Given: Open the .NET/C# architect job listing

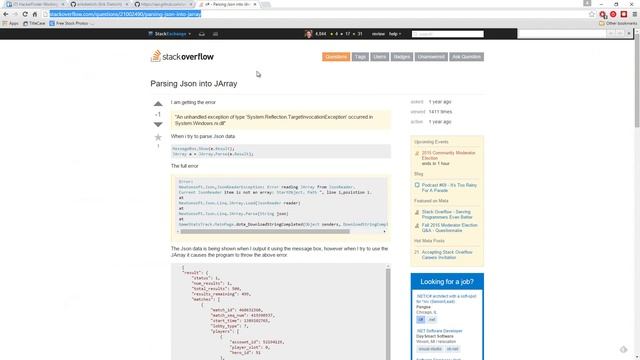Looking at the screenshot, I should [446, 299].
